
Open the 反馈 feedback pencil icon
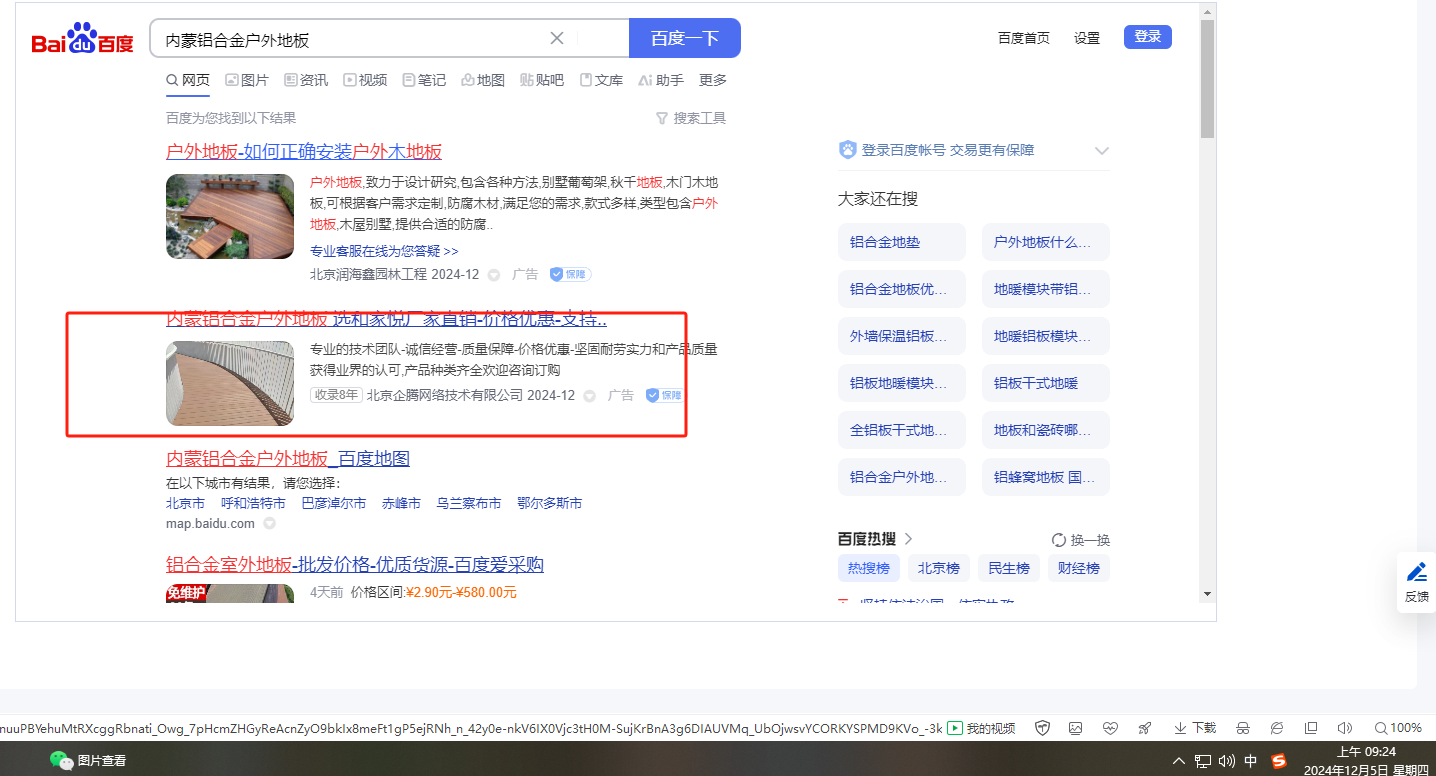coord(1416,581)
